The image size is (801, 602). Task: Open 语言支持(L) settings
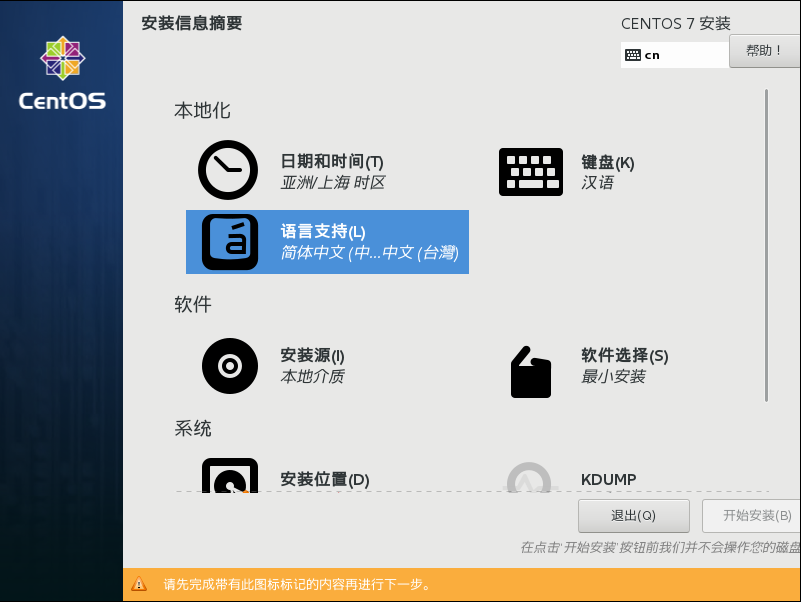pyautogui.click(x=323, y=231)
